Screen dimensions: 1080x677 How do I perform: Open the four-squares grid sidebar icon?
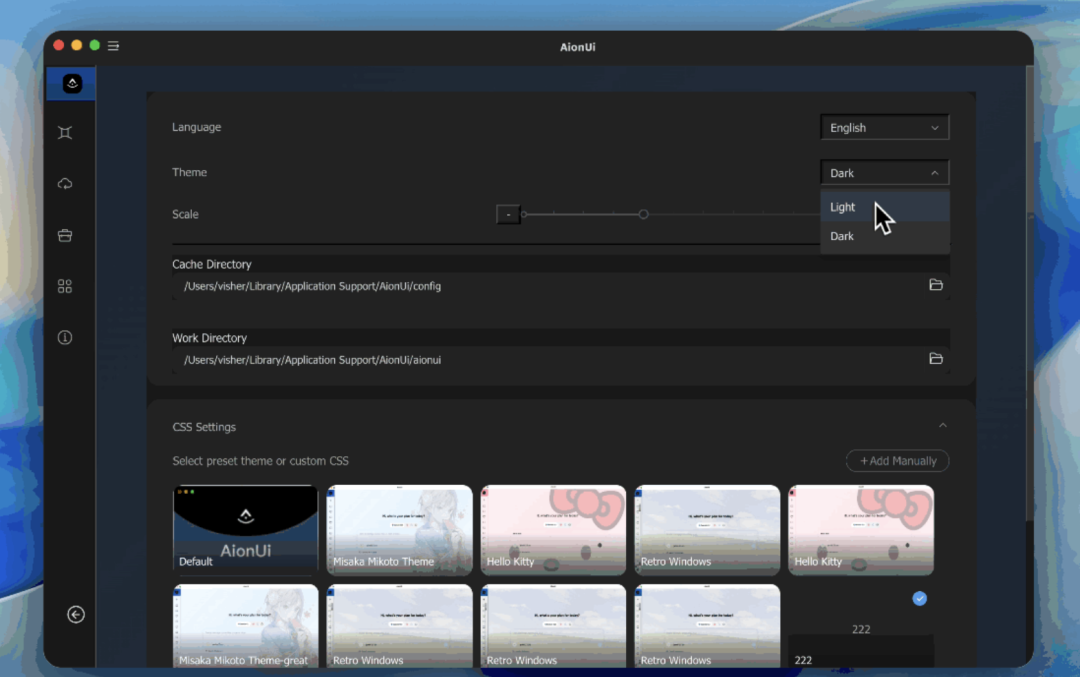click(x=65, y=286)
